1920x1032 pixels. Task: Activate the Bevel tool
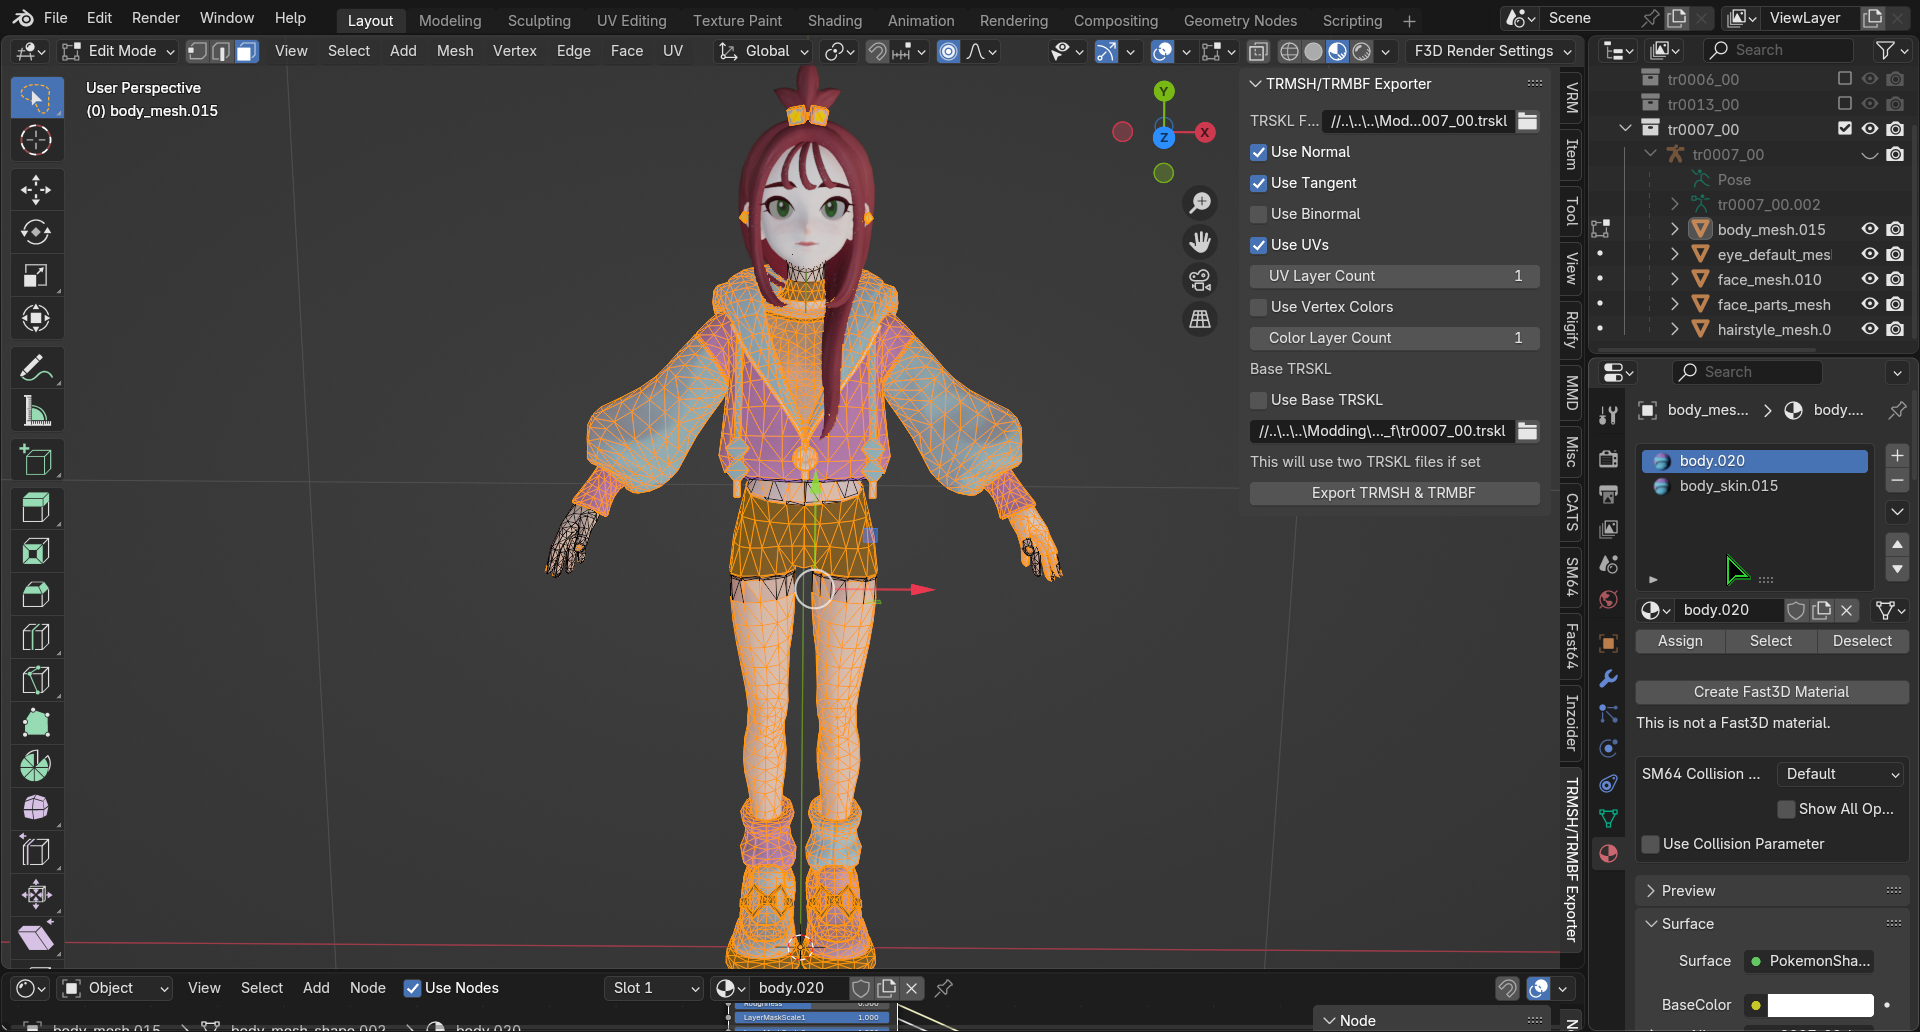[36, 594]
